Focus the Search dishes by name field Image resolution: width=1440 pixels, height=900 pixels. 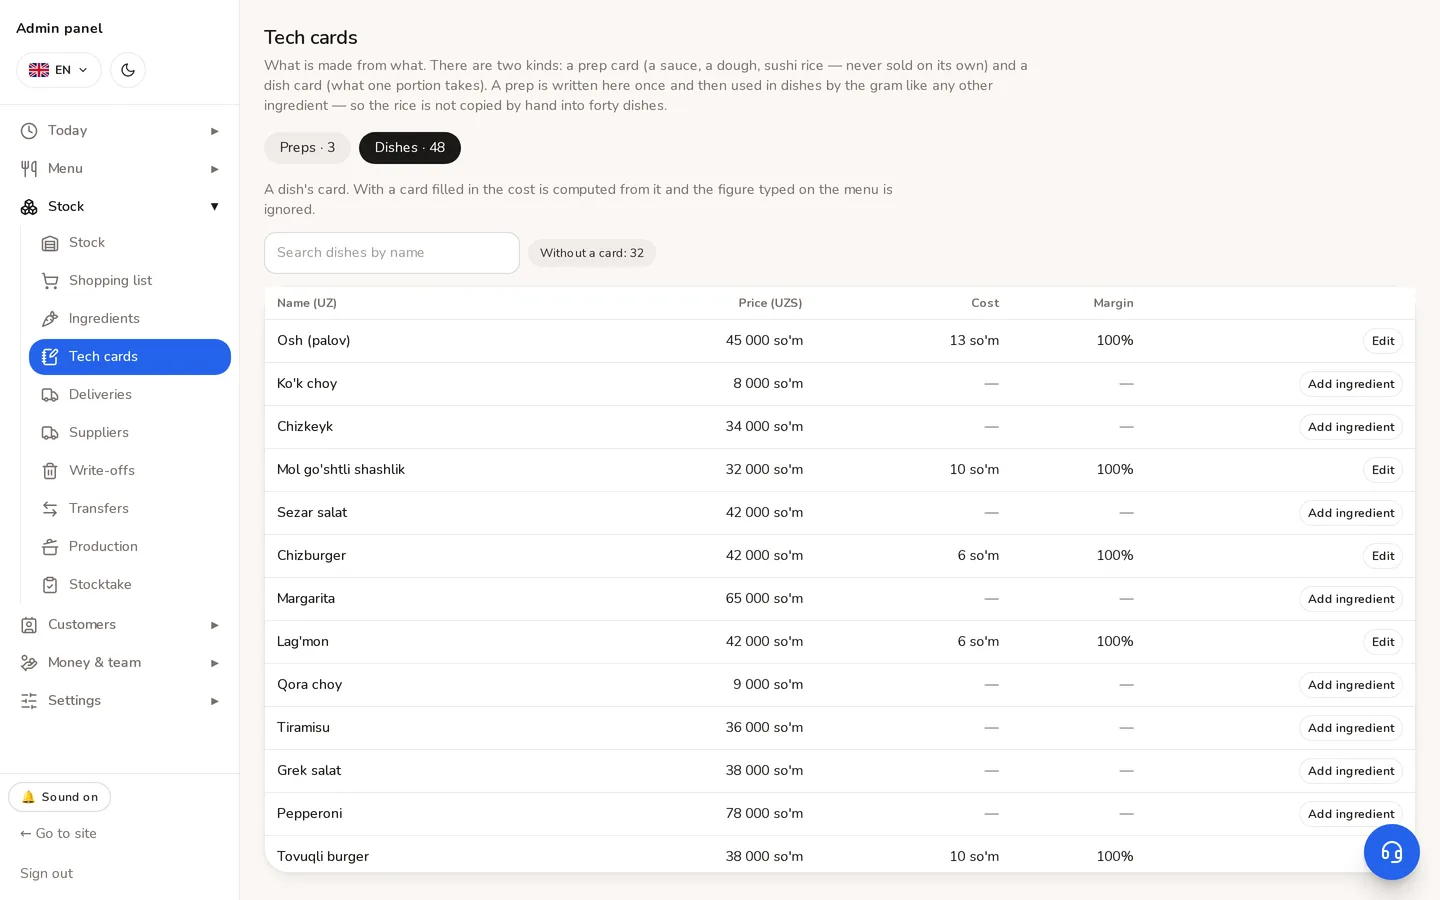coord(392,253)
